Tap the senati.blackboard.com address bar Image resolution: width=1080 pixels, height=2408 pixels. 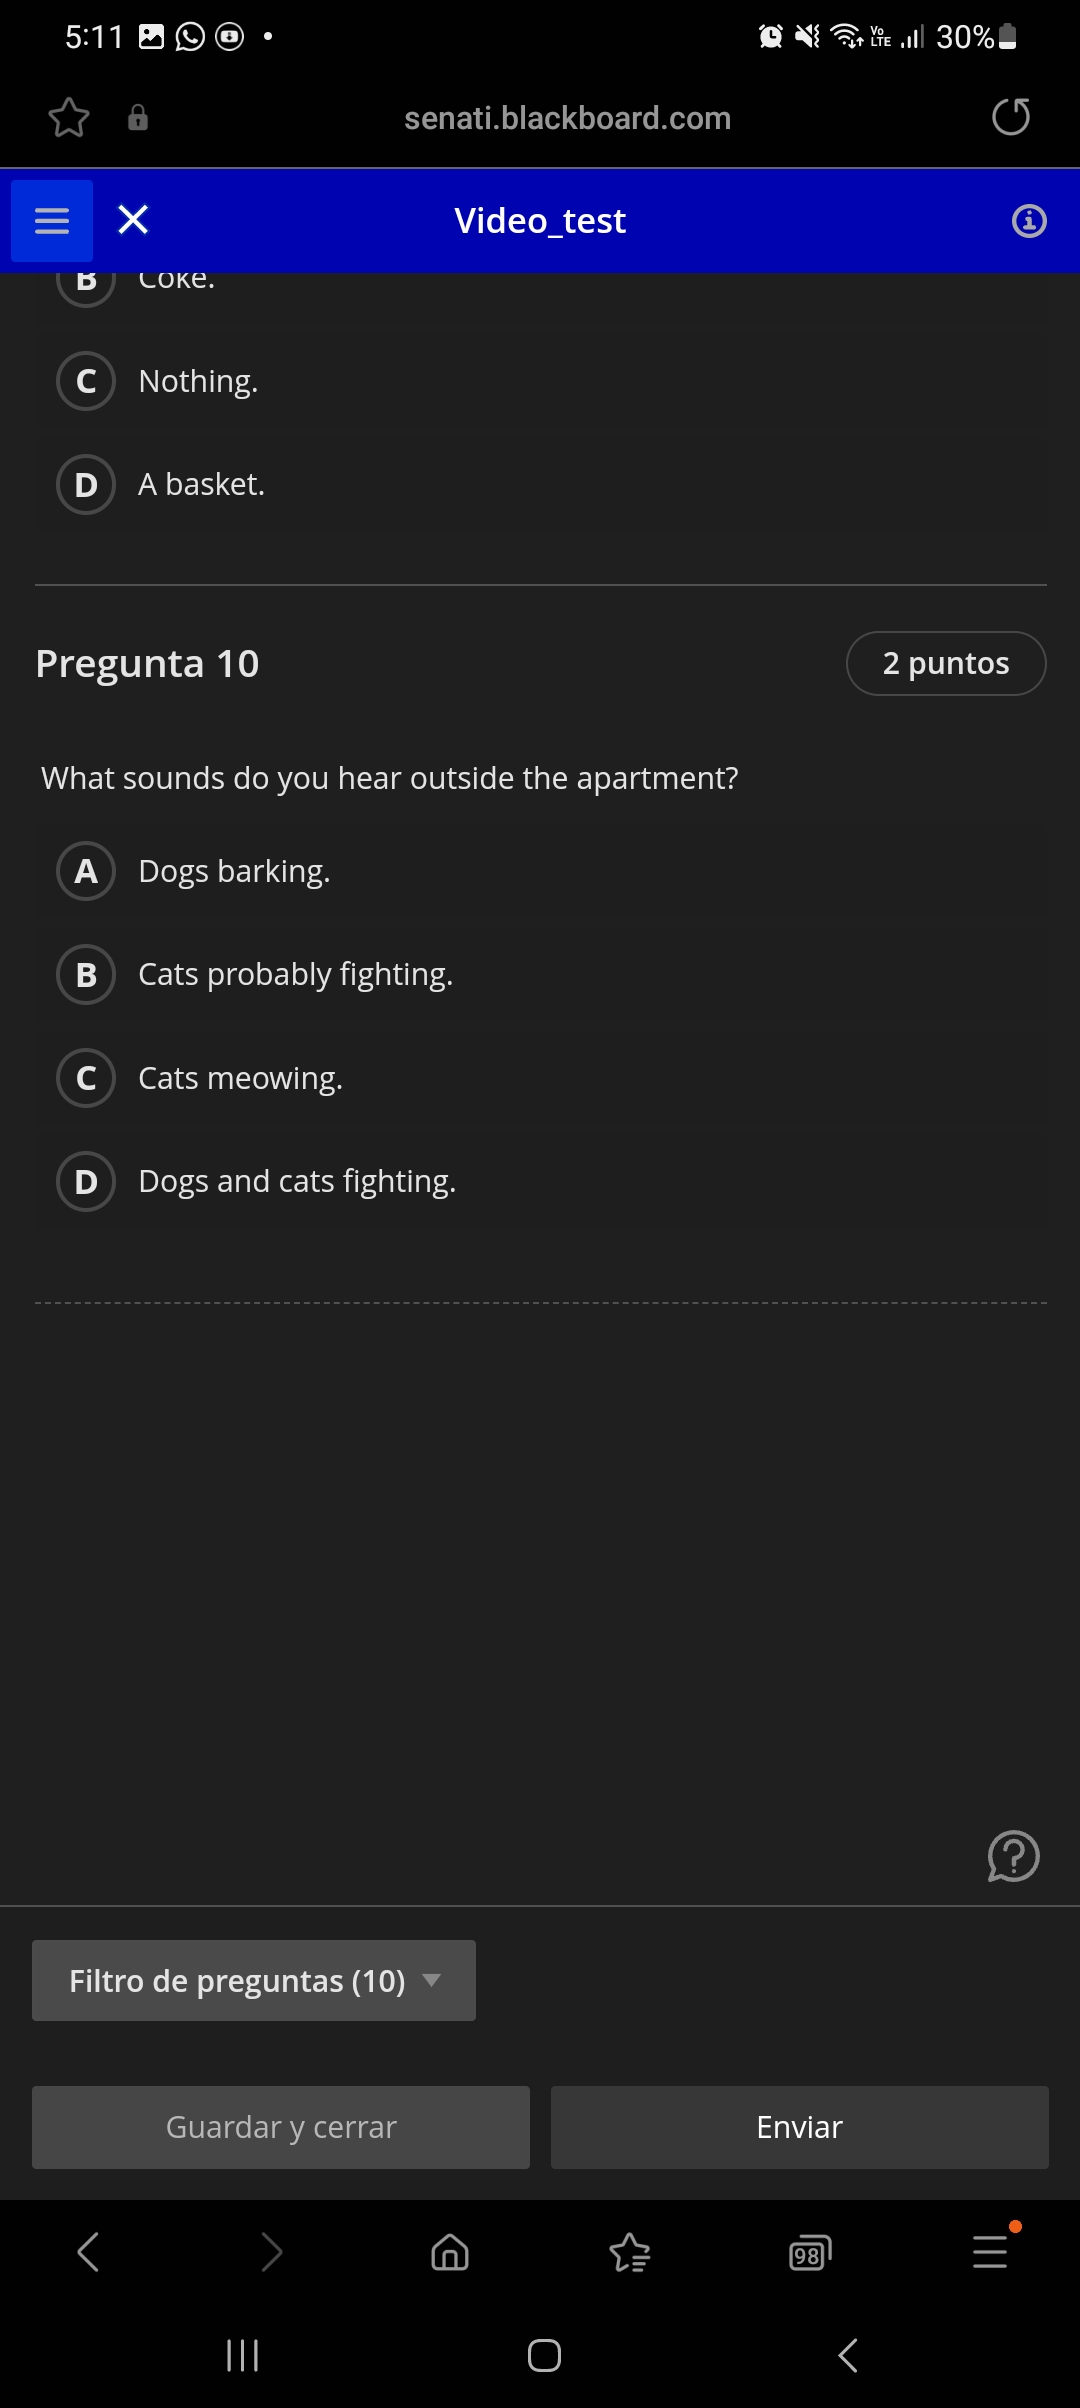pyautogui.click(x=568, y=117)
